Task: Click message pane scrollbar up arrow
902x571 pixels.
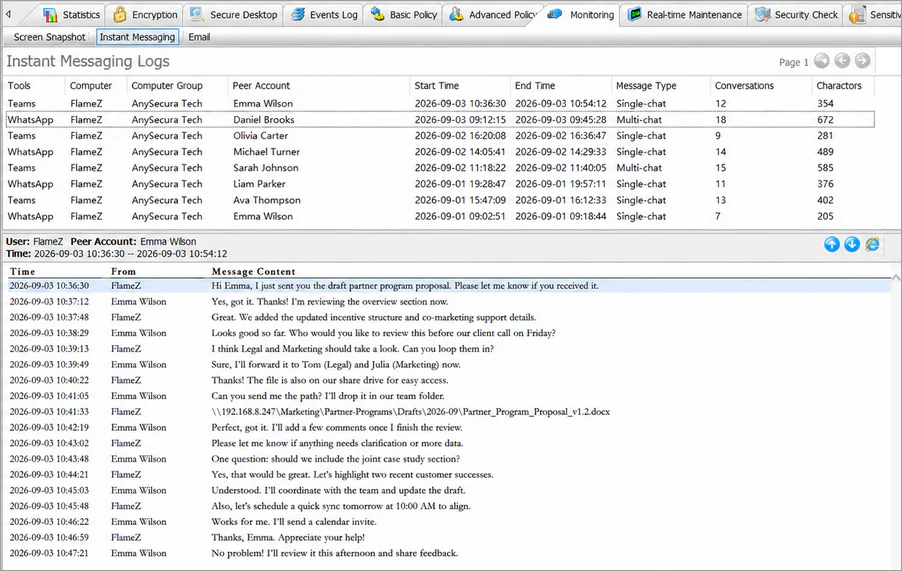Action: [896, 277]
